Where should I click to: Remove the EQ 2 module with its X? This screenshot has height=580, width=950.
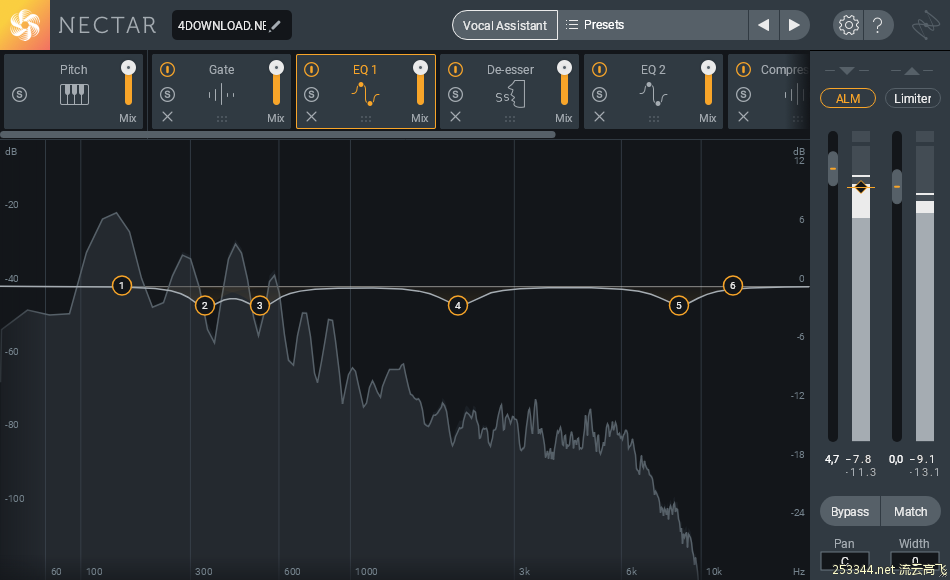[x=599, y=116]
